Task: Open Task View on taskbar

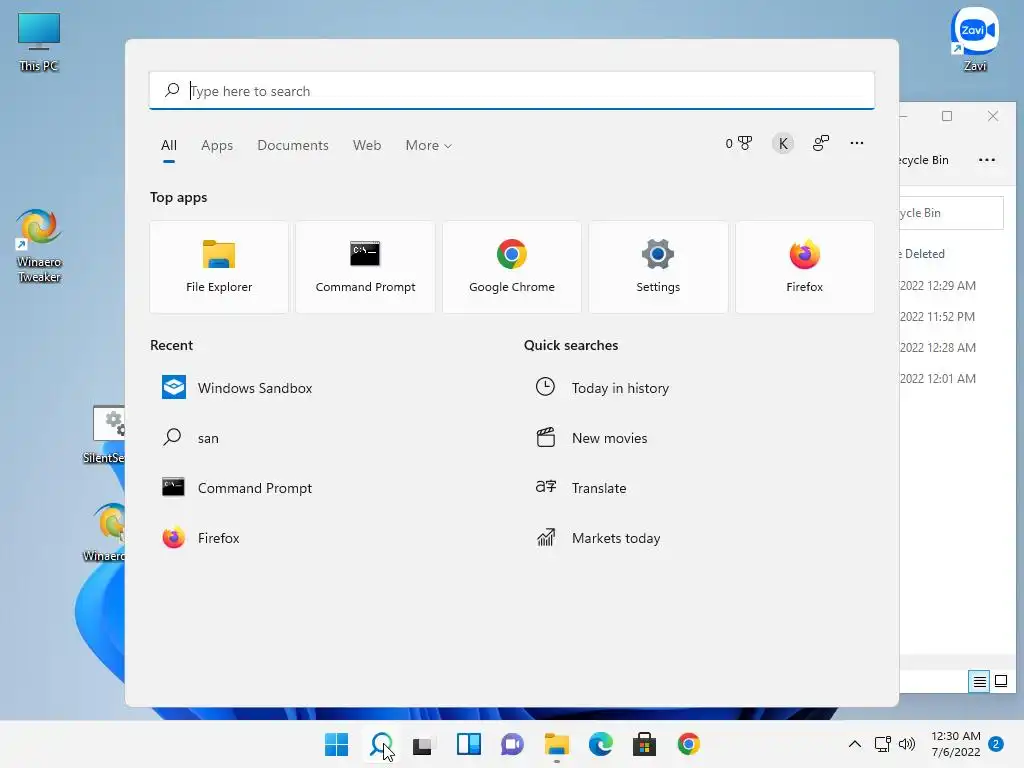Action: [424, 744]
